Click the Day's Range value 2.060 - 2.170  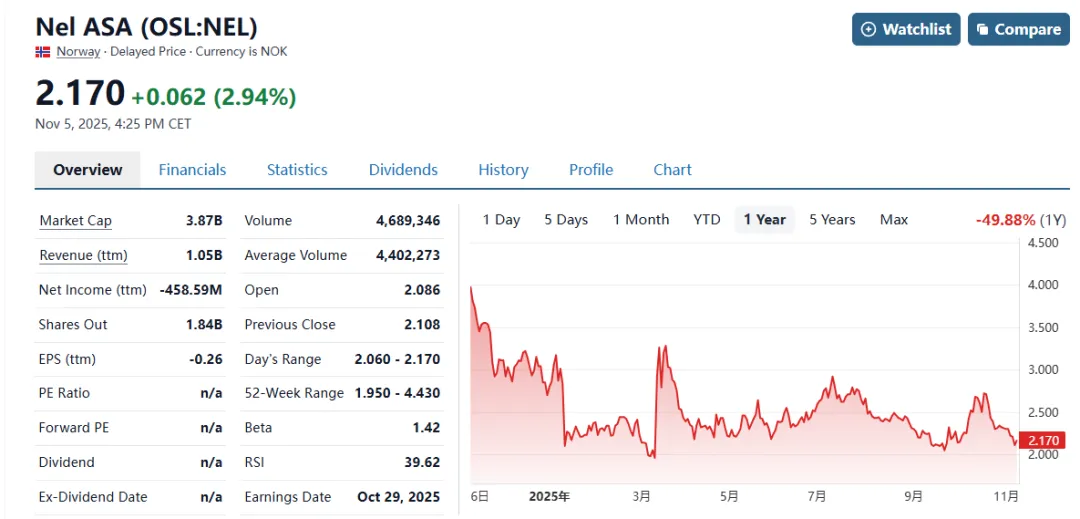[397, 359]
